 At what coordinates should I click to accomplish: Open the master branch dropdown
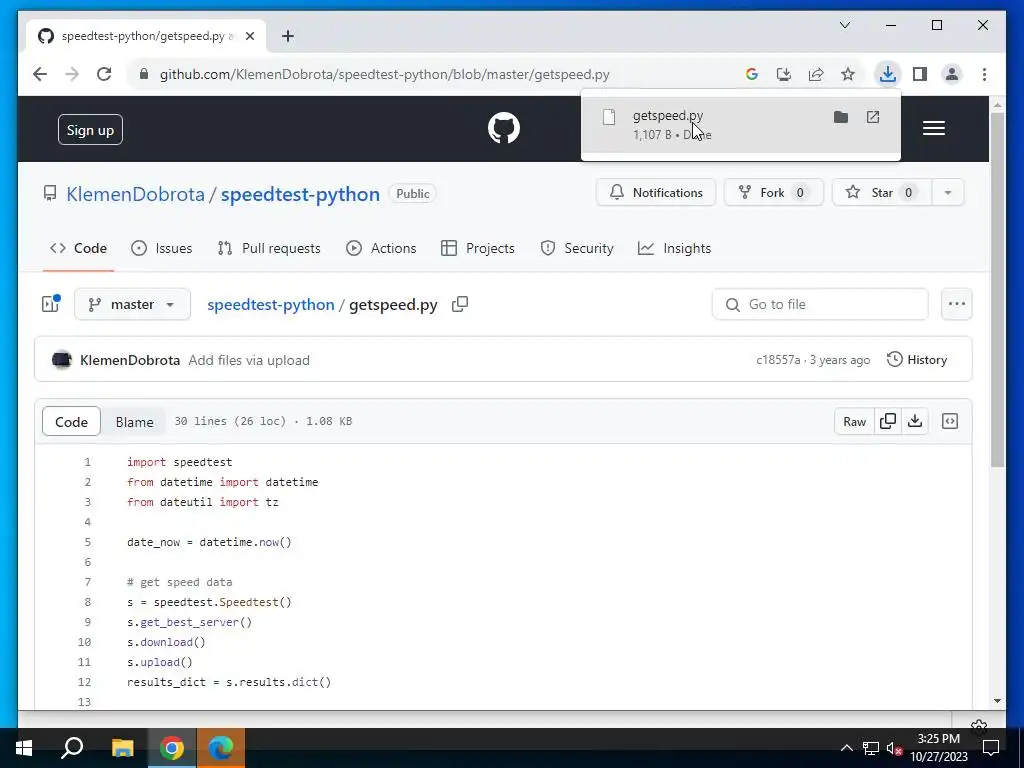[133, 304]
